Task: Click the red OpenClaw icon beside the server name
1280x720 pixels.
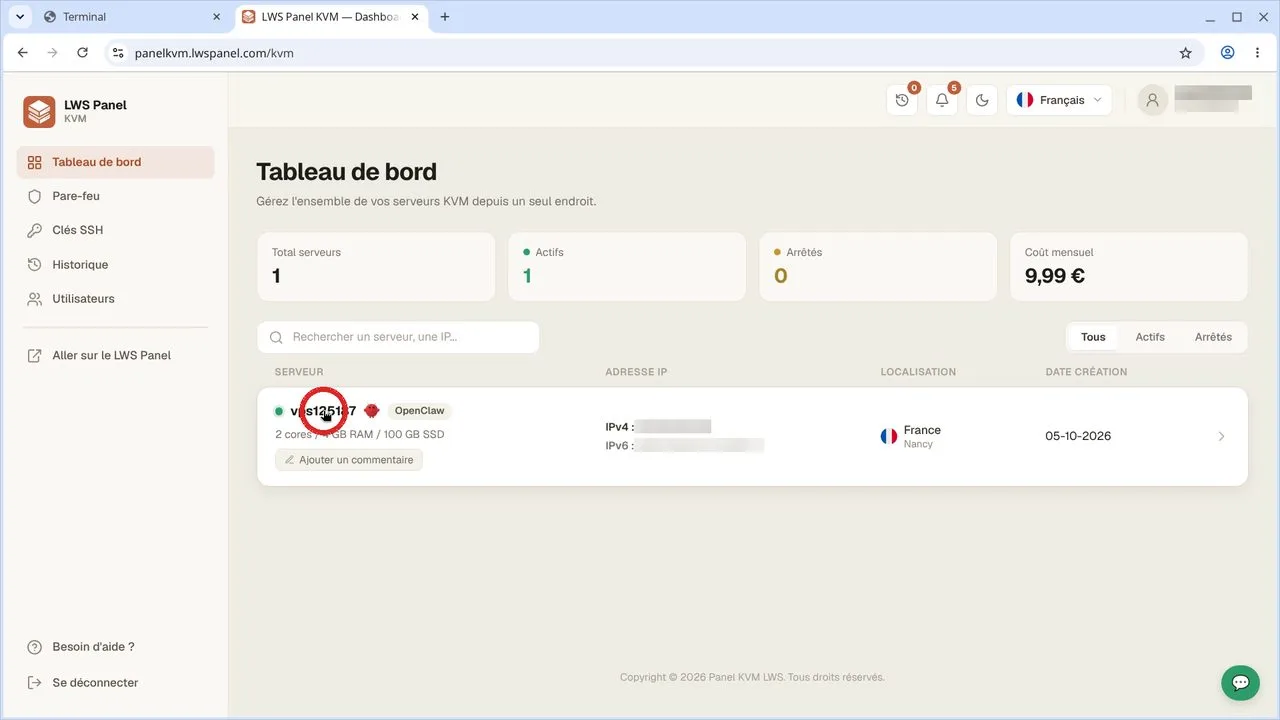Action: pos(372,411)
